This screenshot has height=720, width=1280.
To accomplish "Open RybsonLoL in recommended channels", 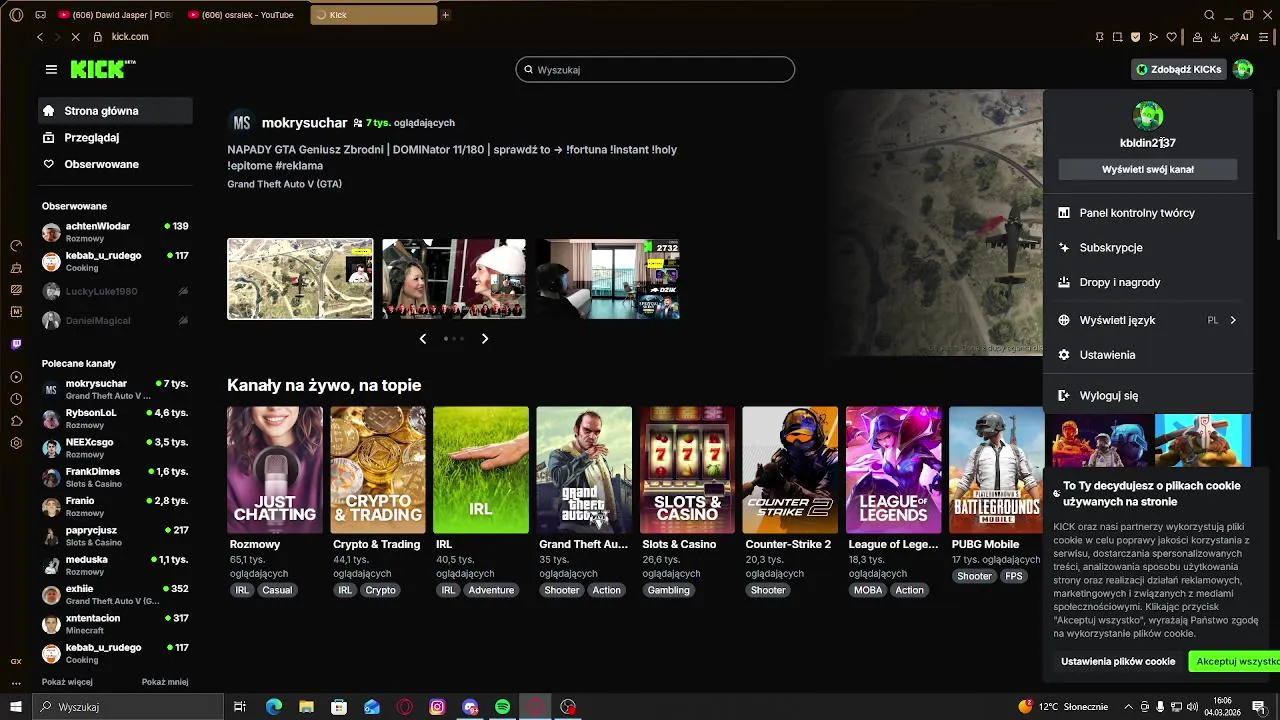I will (115, 419).
